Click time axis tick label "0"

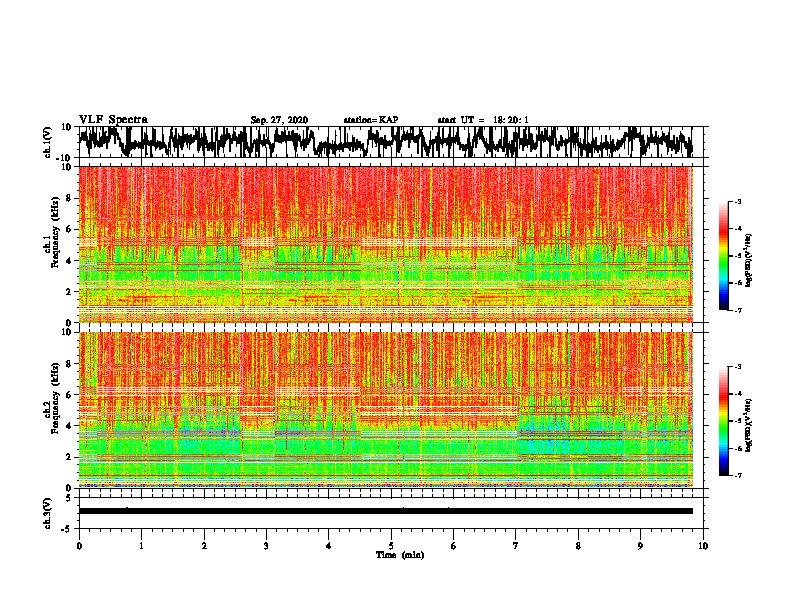tap(79, 546)
